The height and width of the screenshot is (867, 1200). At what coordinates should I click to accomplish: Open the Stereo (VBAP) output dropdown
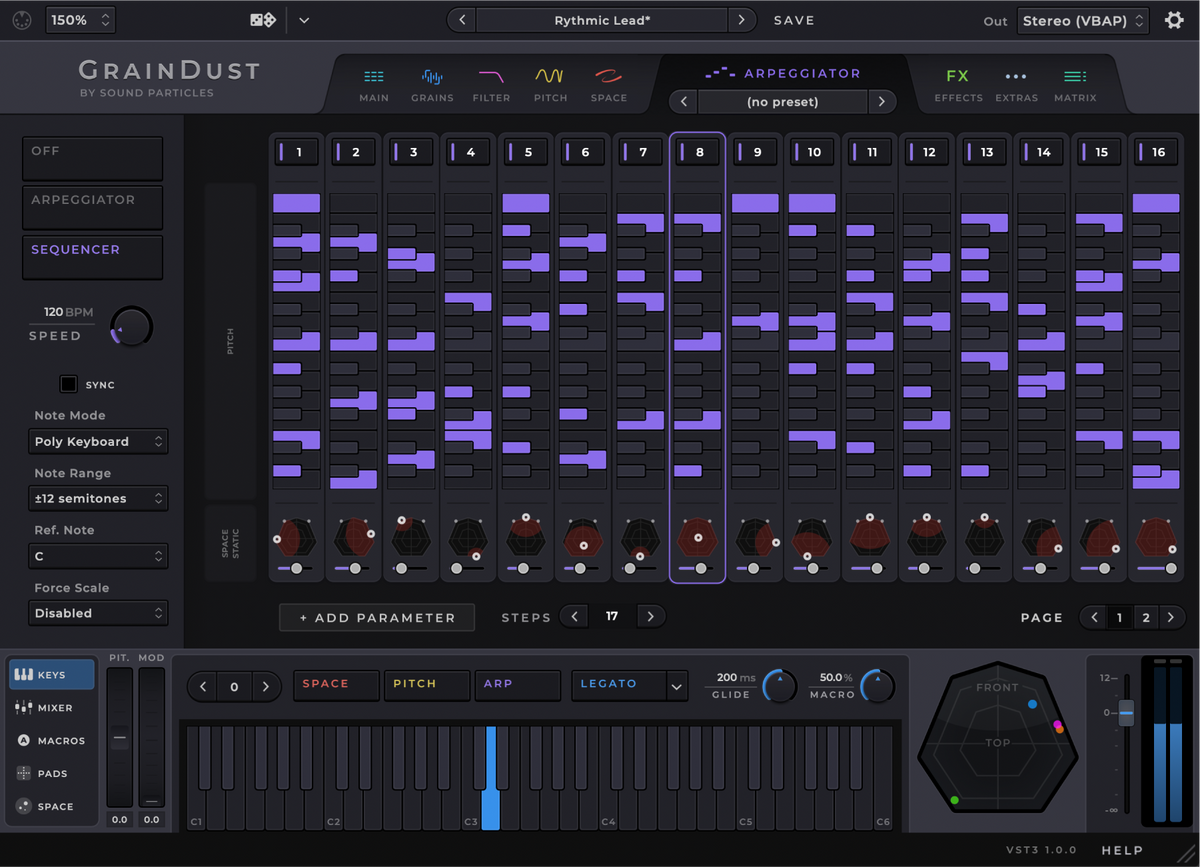point(1082,19)
